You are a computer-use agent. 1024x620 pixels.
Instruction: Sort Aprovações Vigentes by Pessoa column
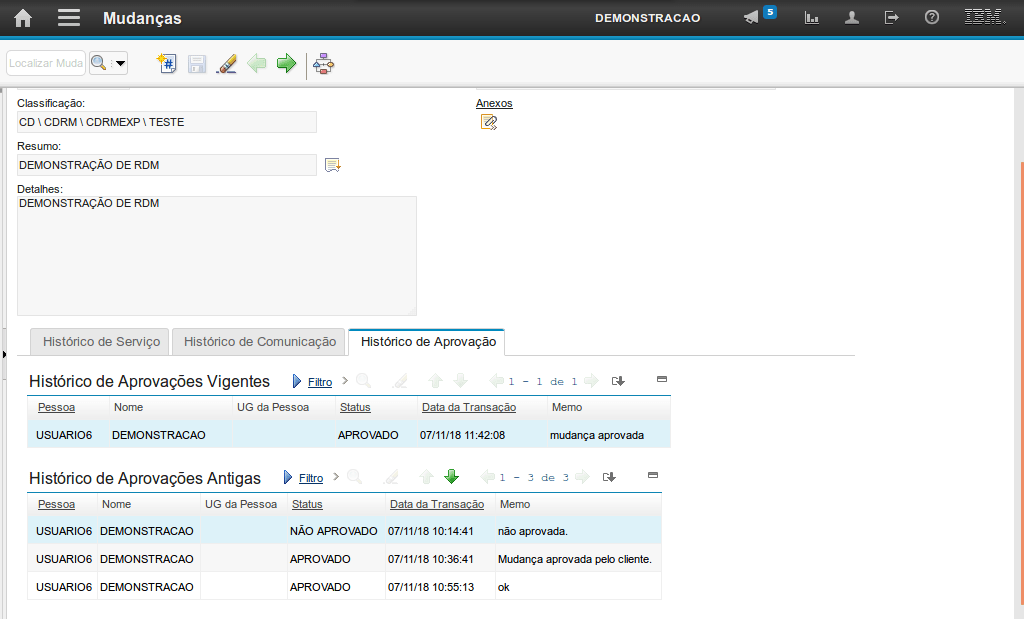point(56,407)
